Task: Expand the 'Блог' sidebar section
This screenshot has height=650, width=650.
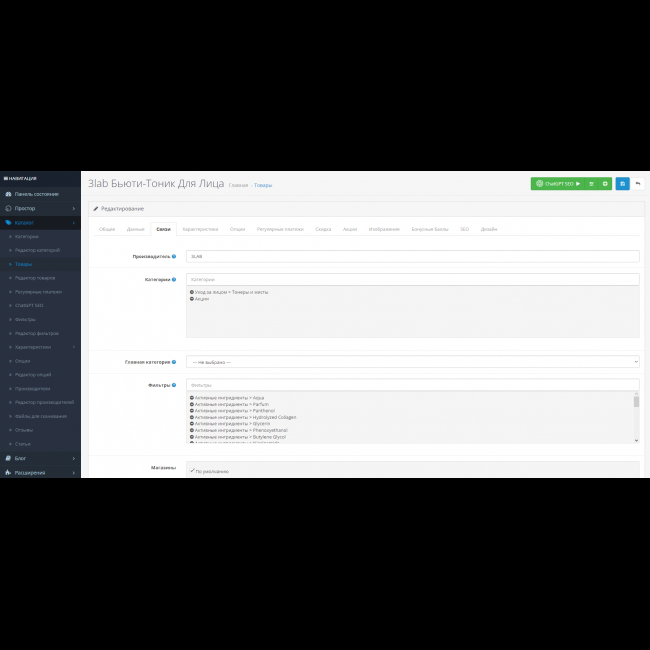Action: tap(40, 458)
